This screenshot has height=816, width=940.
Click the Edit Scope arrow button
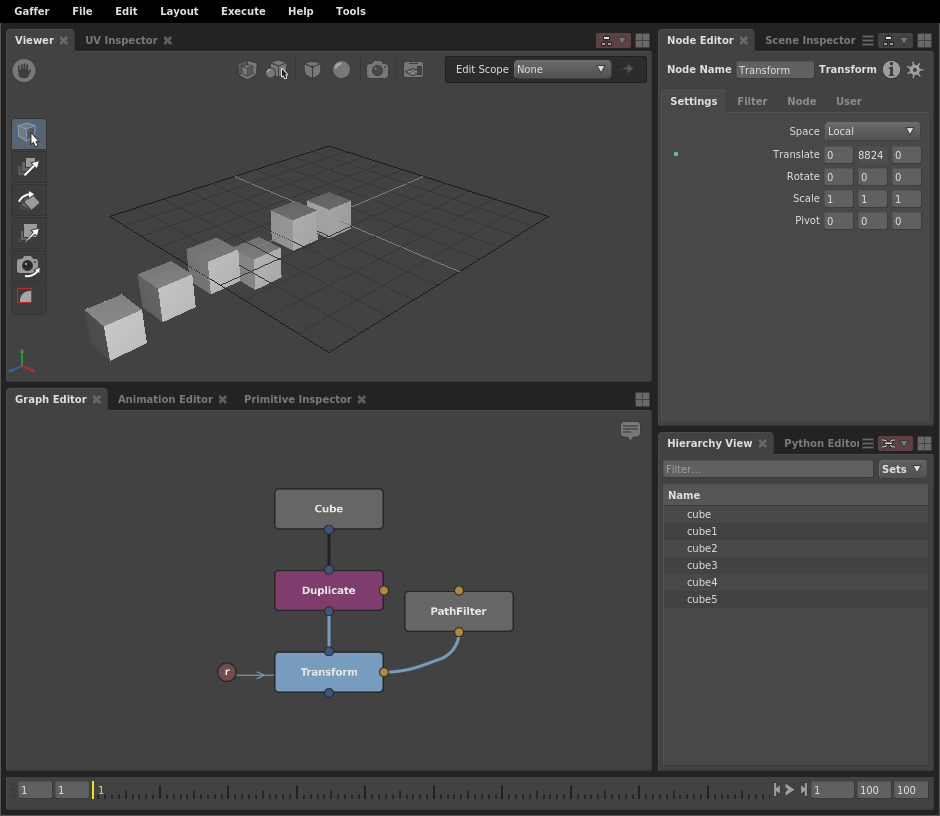(x=628, y=69)
